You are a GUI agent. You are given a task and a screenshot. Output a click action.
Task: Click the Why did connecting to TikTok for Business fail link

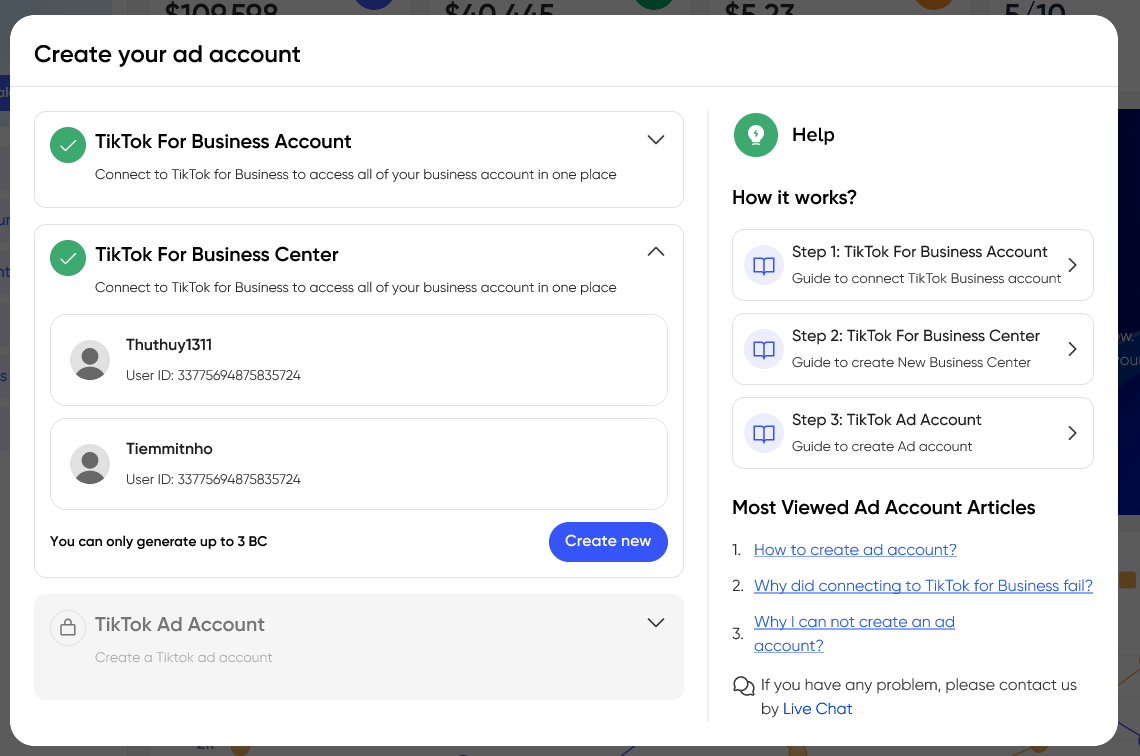tap(923, 585)
